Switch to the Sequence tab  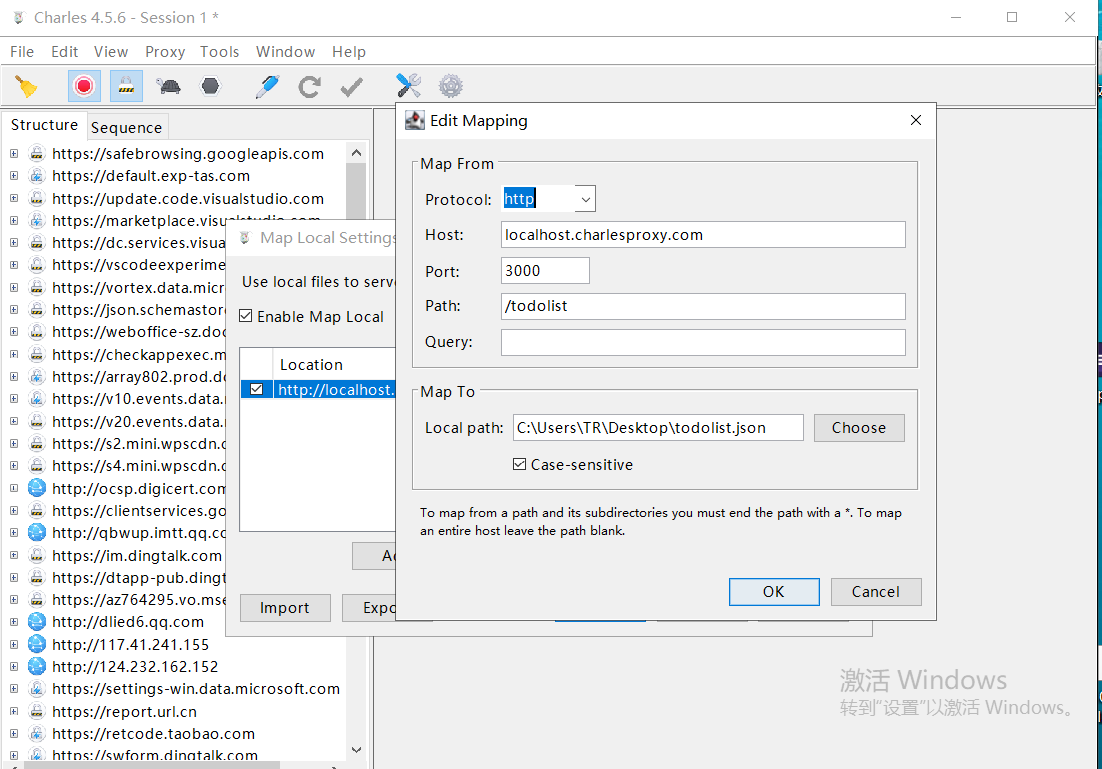coord(127,127)
